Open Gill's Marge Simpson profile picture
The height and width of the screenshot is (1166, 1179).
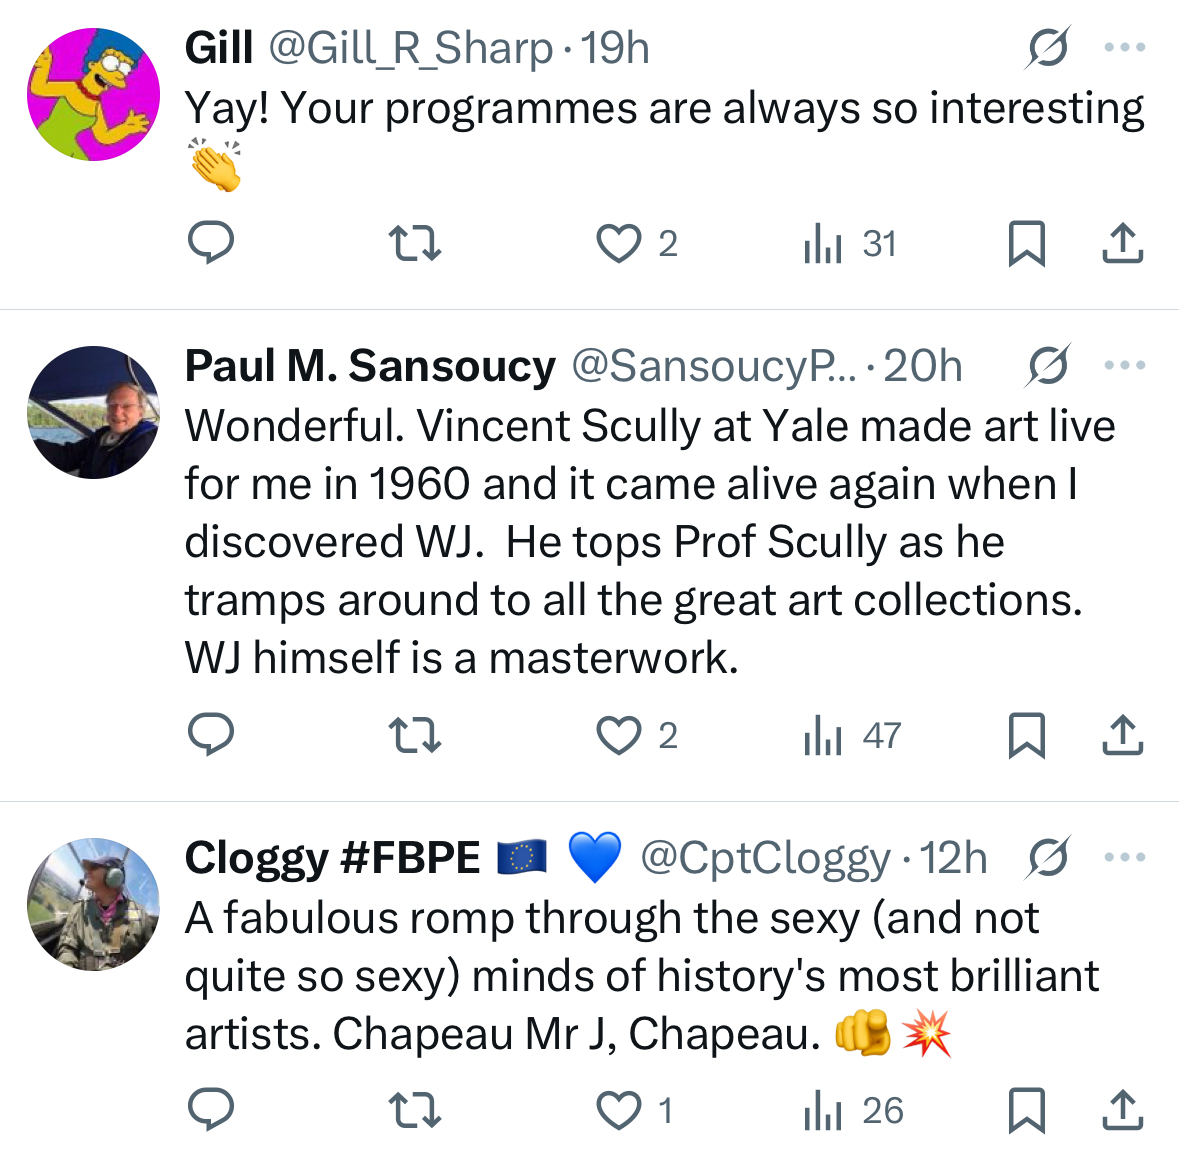pos(93,95)
